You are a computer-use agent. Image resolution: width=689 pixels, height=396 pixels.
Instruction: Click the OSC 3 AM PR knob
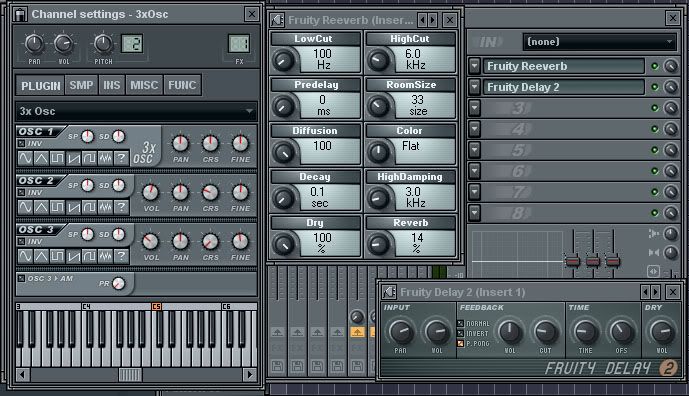click(x=118, y=283)
